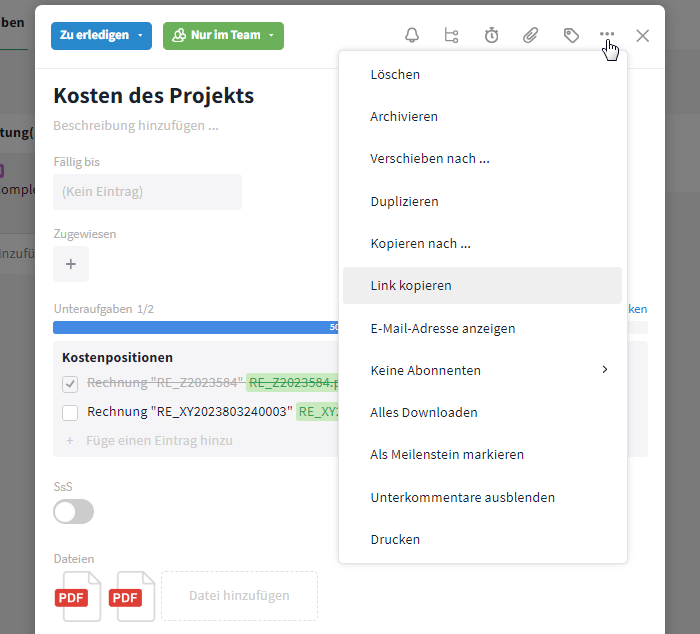Click the task title 'Kosten des Projekts'
Image resolution: width=700 pixels, height=634 pixels.
154,96
